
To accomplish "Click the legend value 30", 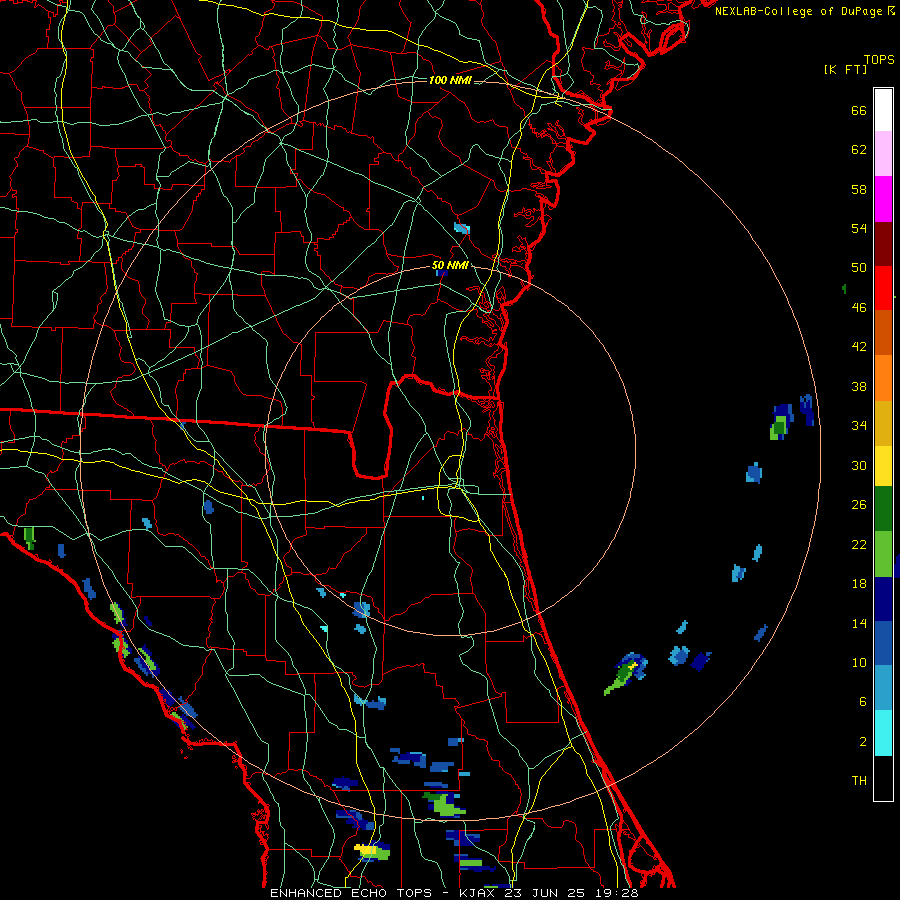I will [x=859, y=465].
